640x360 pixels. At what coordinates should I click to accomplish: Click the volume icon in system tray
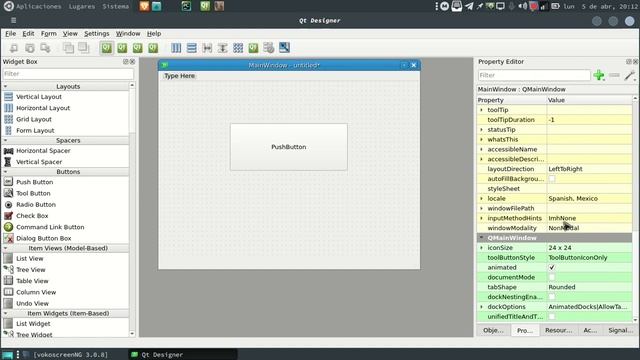pos(522,6)
